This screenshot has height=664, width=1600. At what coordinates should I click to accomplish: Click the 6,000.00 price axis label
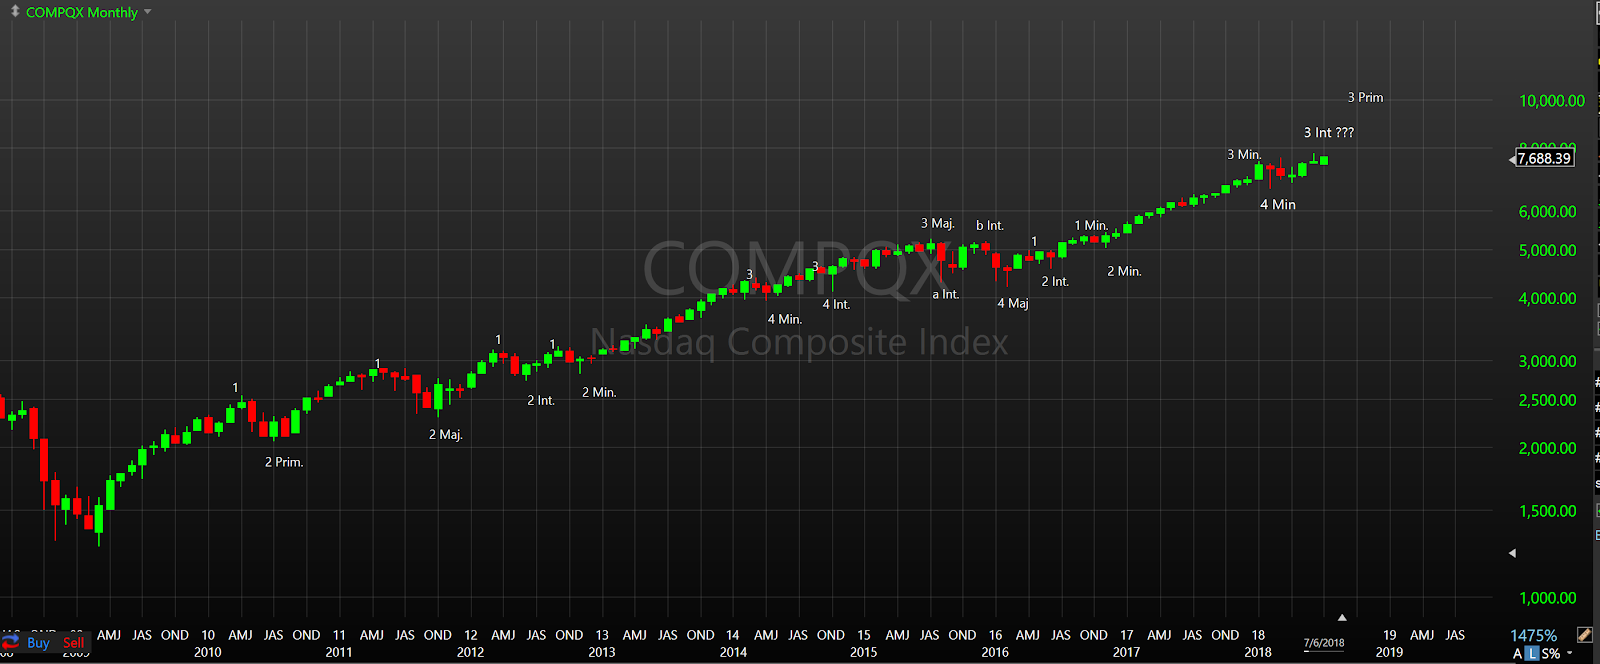point(1547,212)
